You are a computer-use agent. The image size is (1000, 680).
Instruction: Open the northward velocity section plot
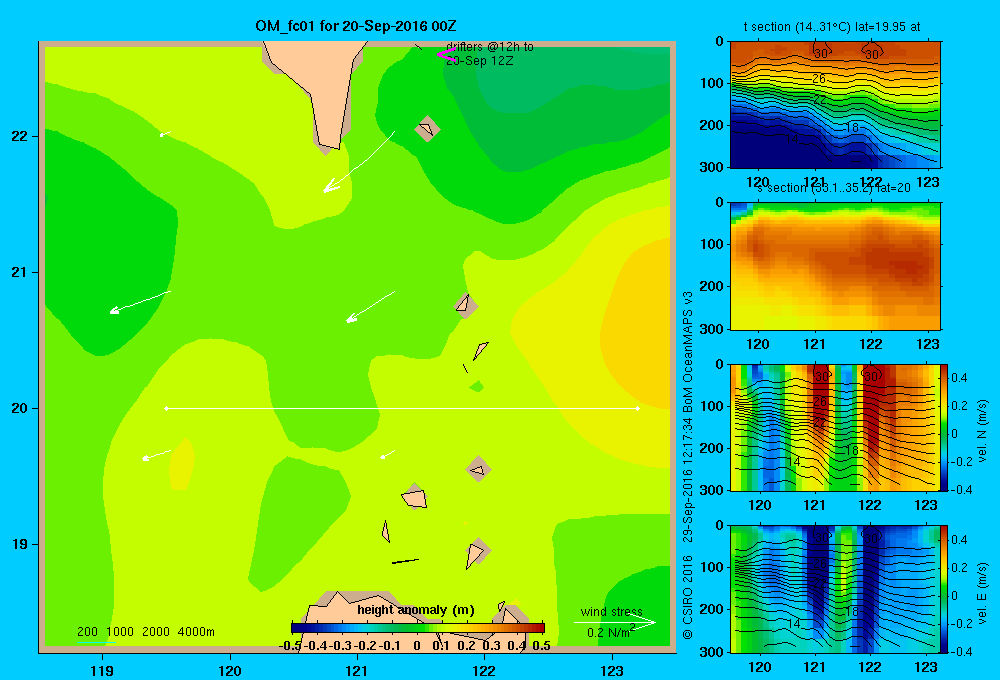tap(835, 427)
